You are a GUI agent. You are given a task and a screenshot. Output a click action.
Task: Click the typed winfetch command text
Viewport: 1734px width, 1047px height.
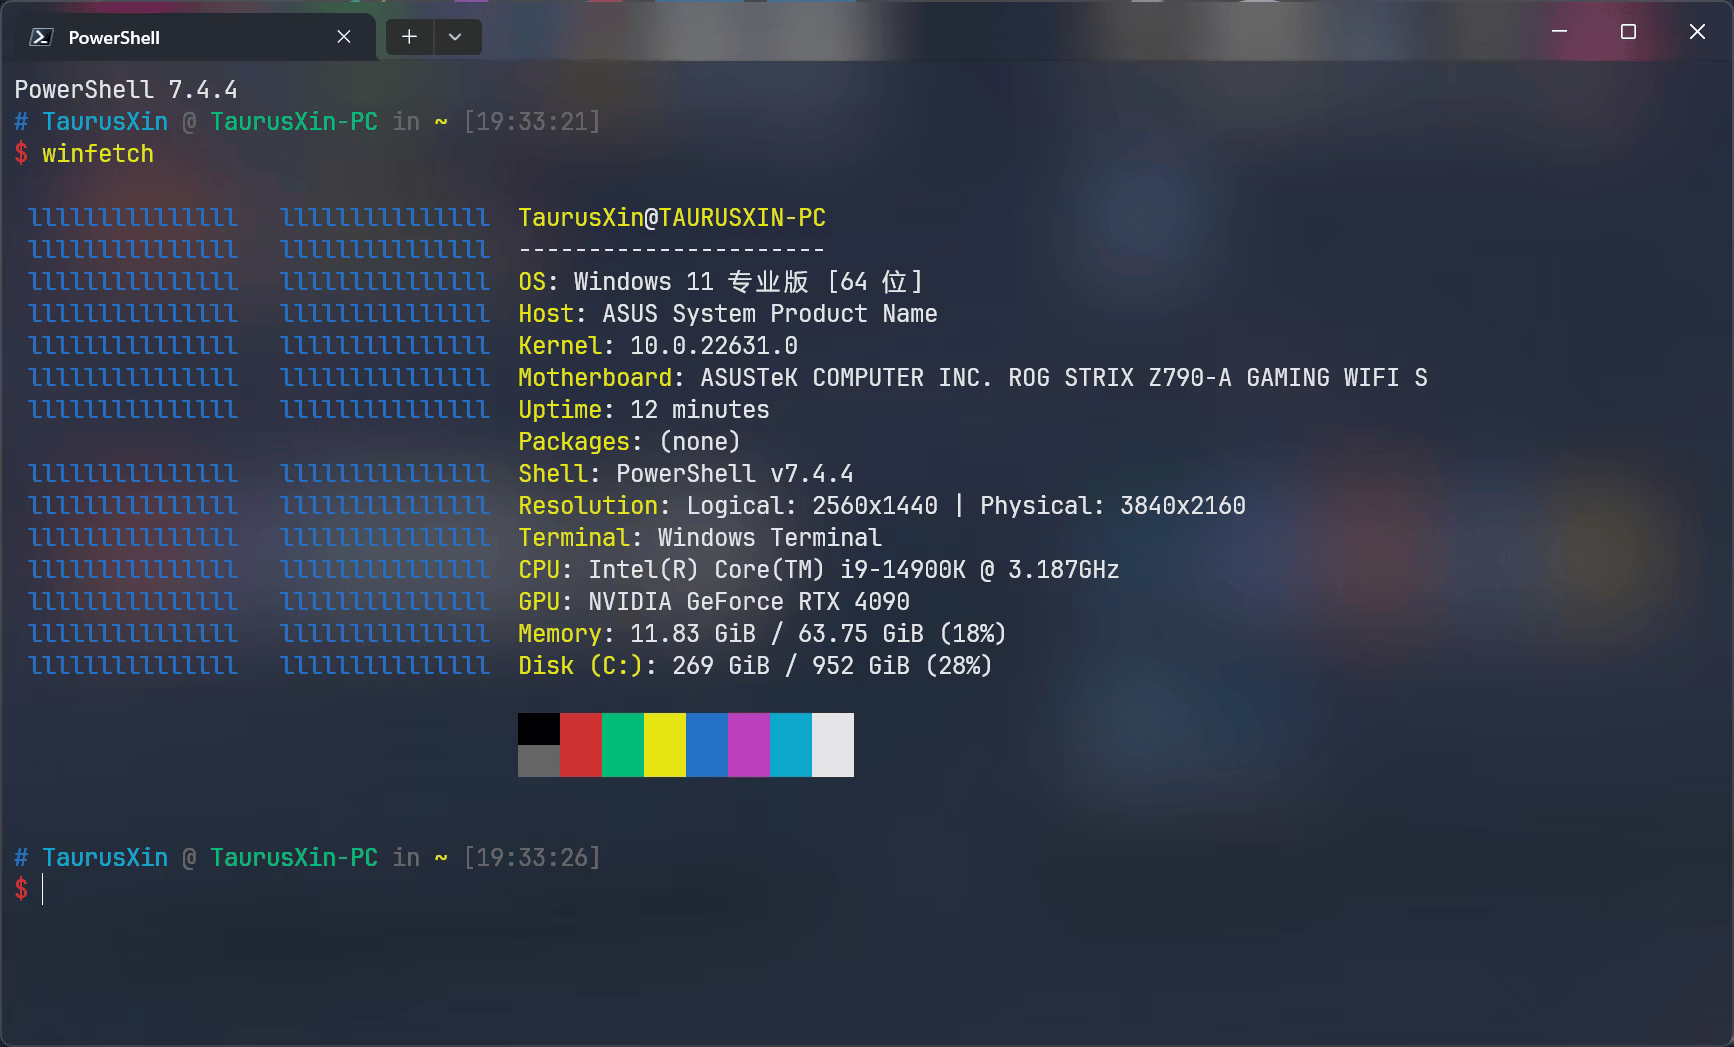point(98,154)
